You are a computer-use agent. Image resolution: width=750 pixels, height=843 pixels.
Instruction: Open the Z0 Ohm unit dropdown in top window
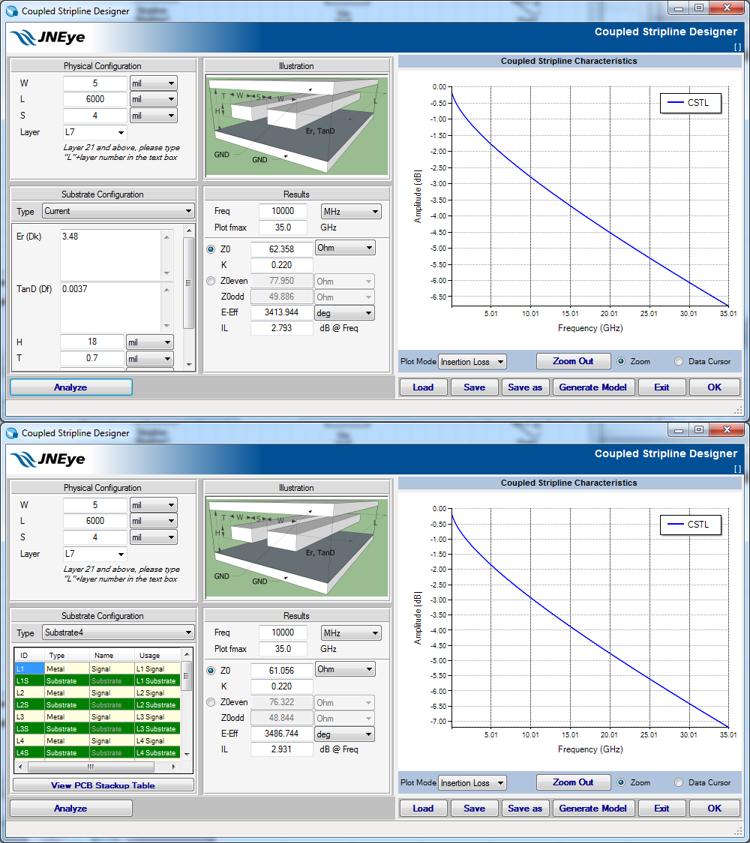coord(345,248)
